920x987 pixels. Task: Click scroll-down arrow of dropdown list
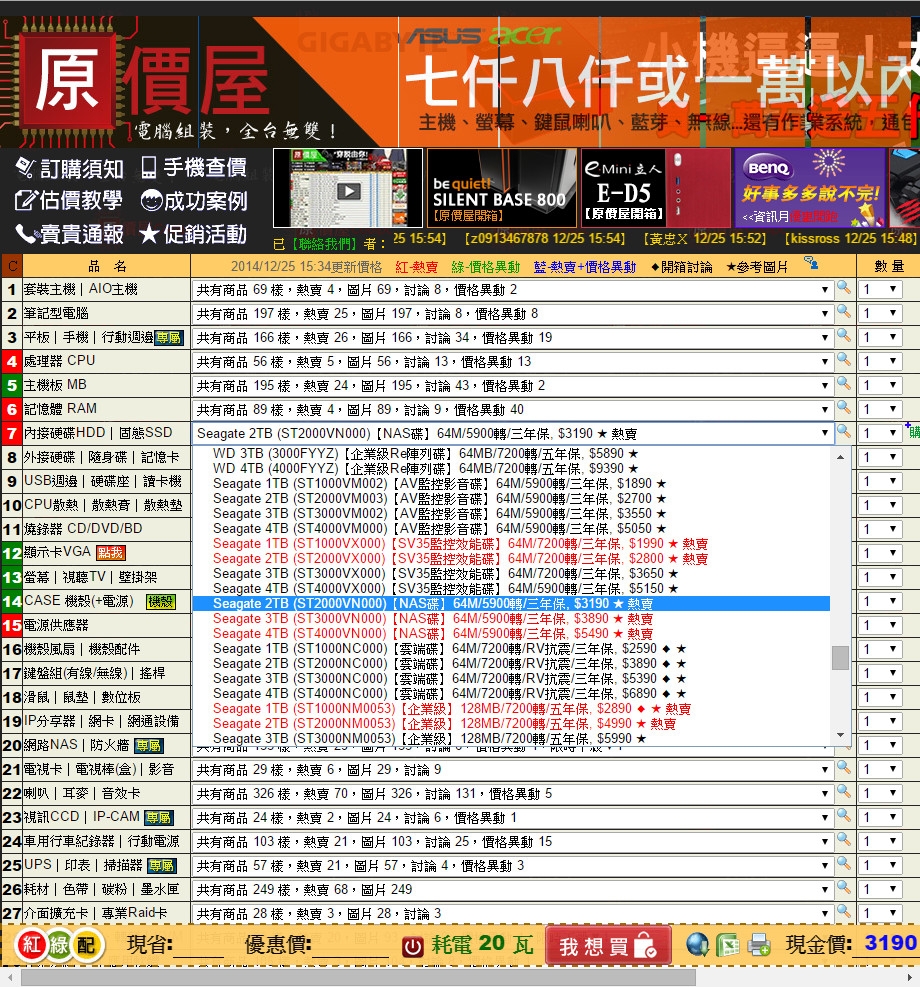click(840, 735)
